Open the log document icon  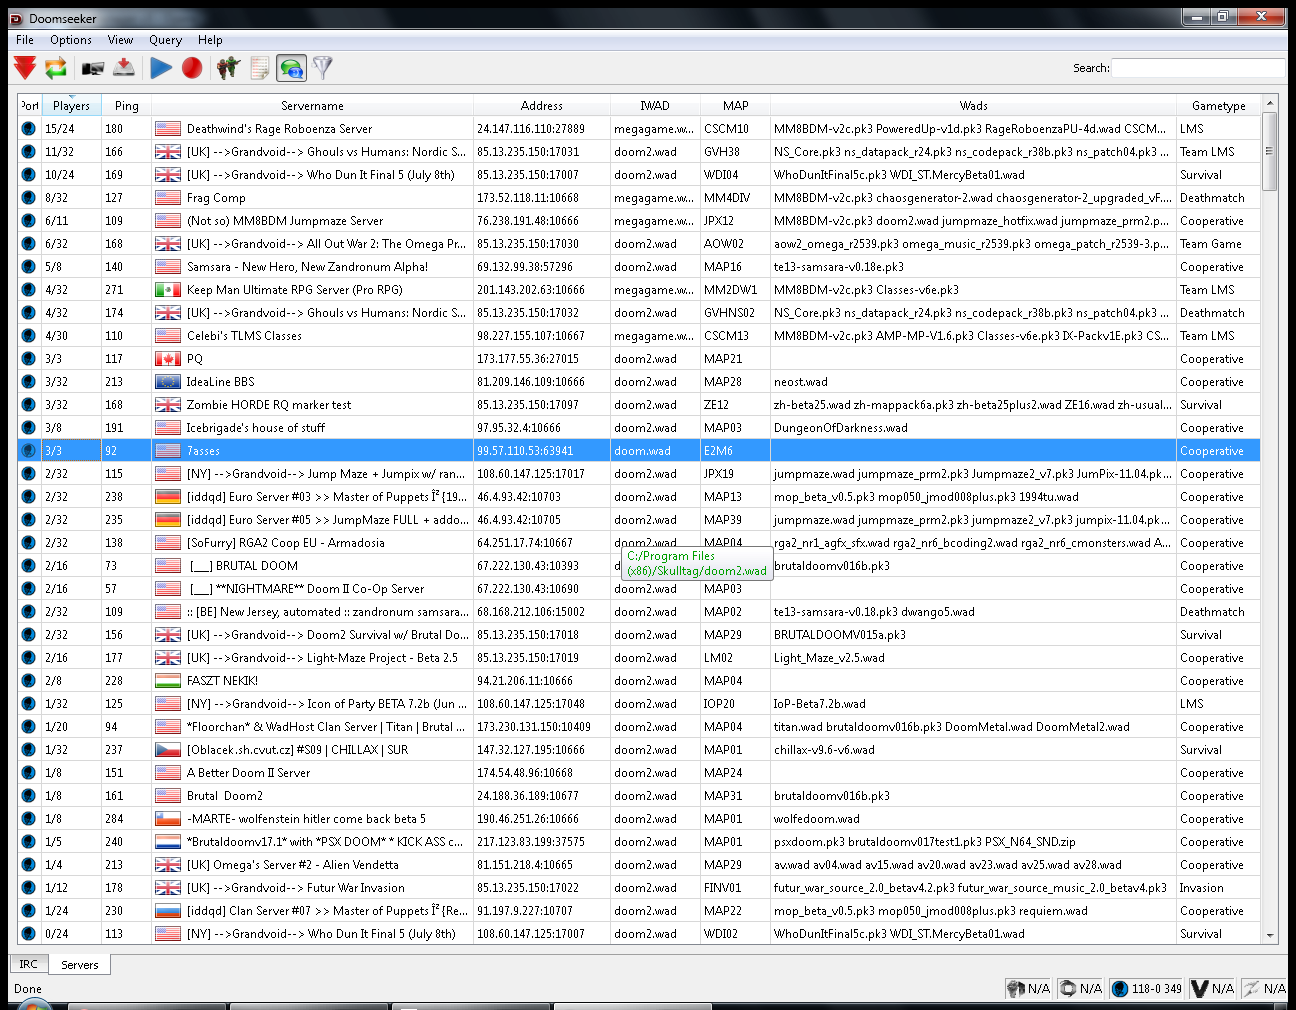[260, 68]
